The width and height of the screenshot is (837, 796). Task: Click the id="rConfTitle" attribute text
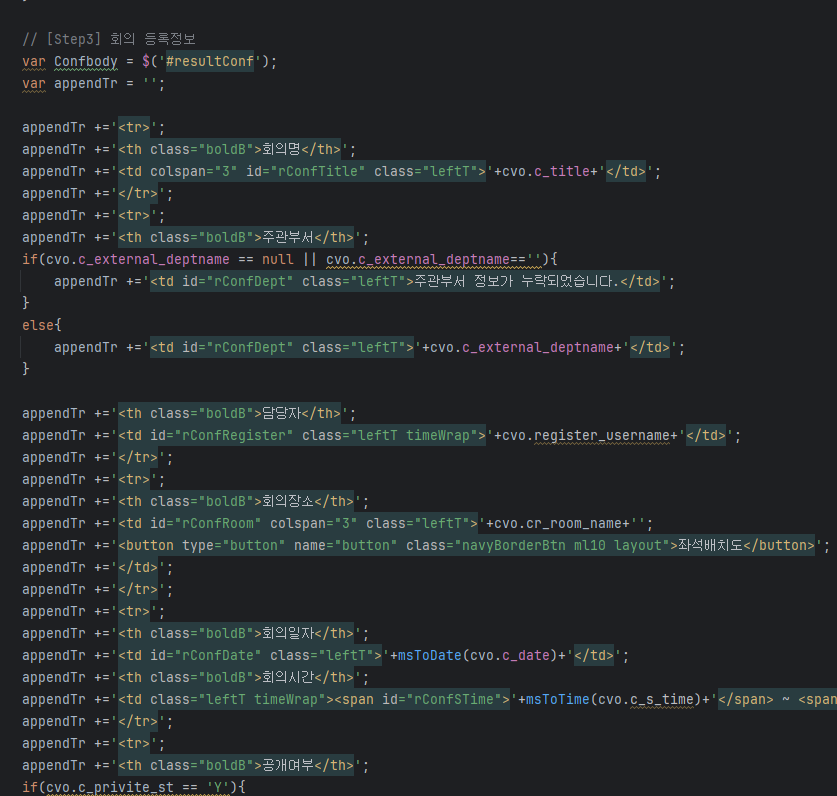pyautogui.click(x=305, y=171)
